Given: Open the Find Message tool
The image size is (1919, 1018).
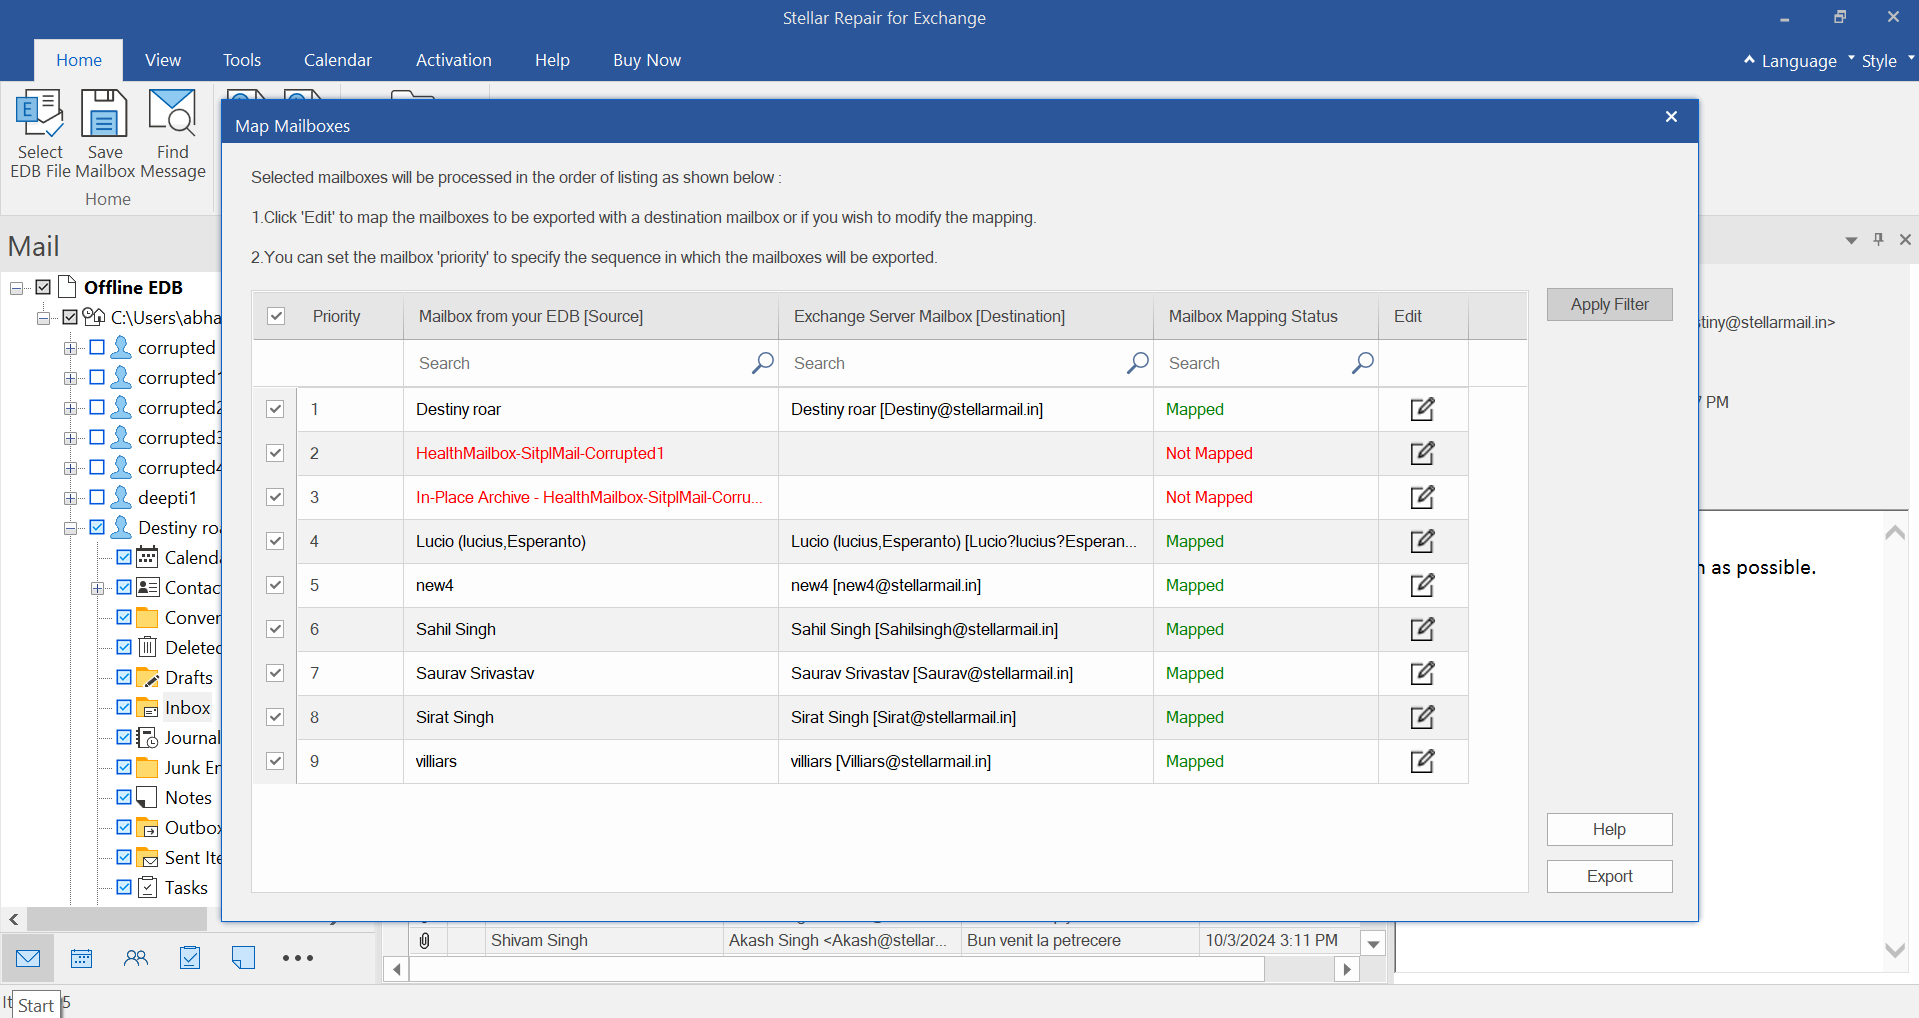Looking at the screenshot, I should [x=172, y=115].
